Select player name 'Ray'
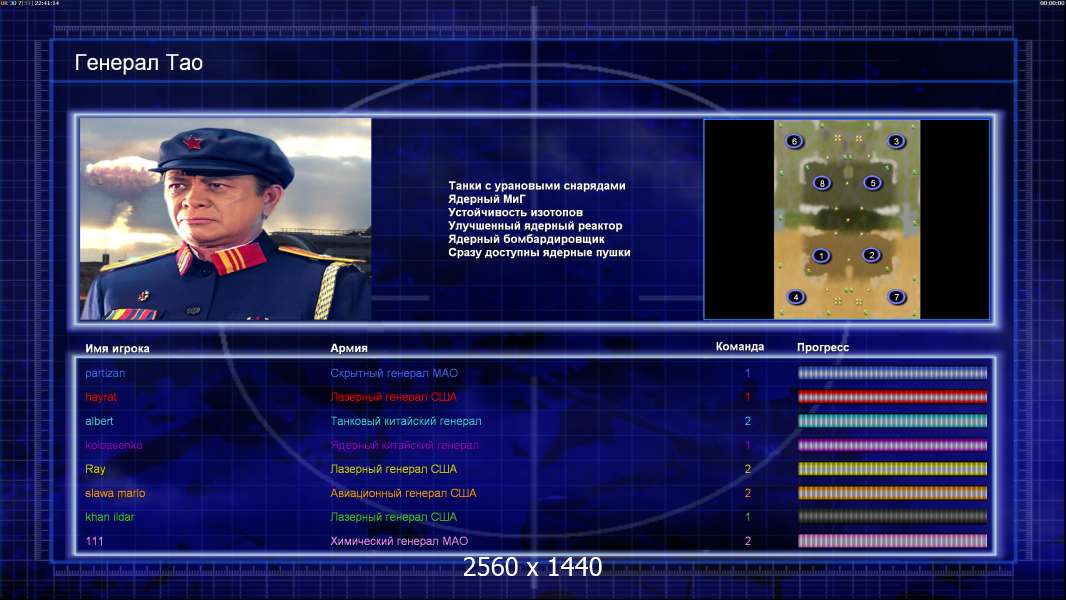The width and height of the screenshot is (1066, 600). point(95,469)
